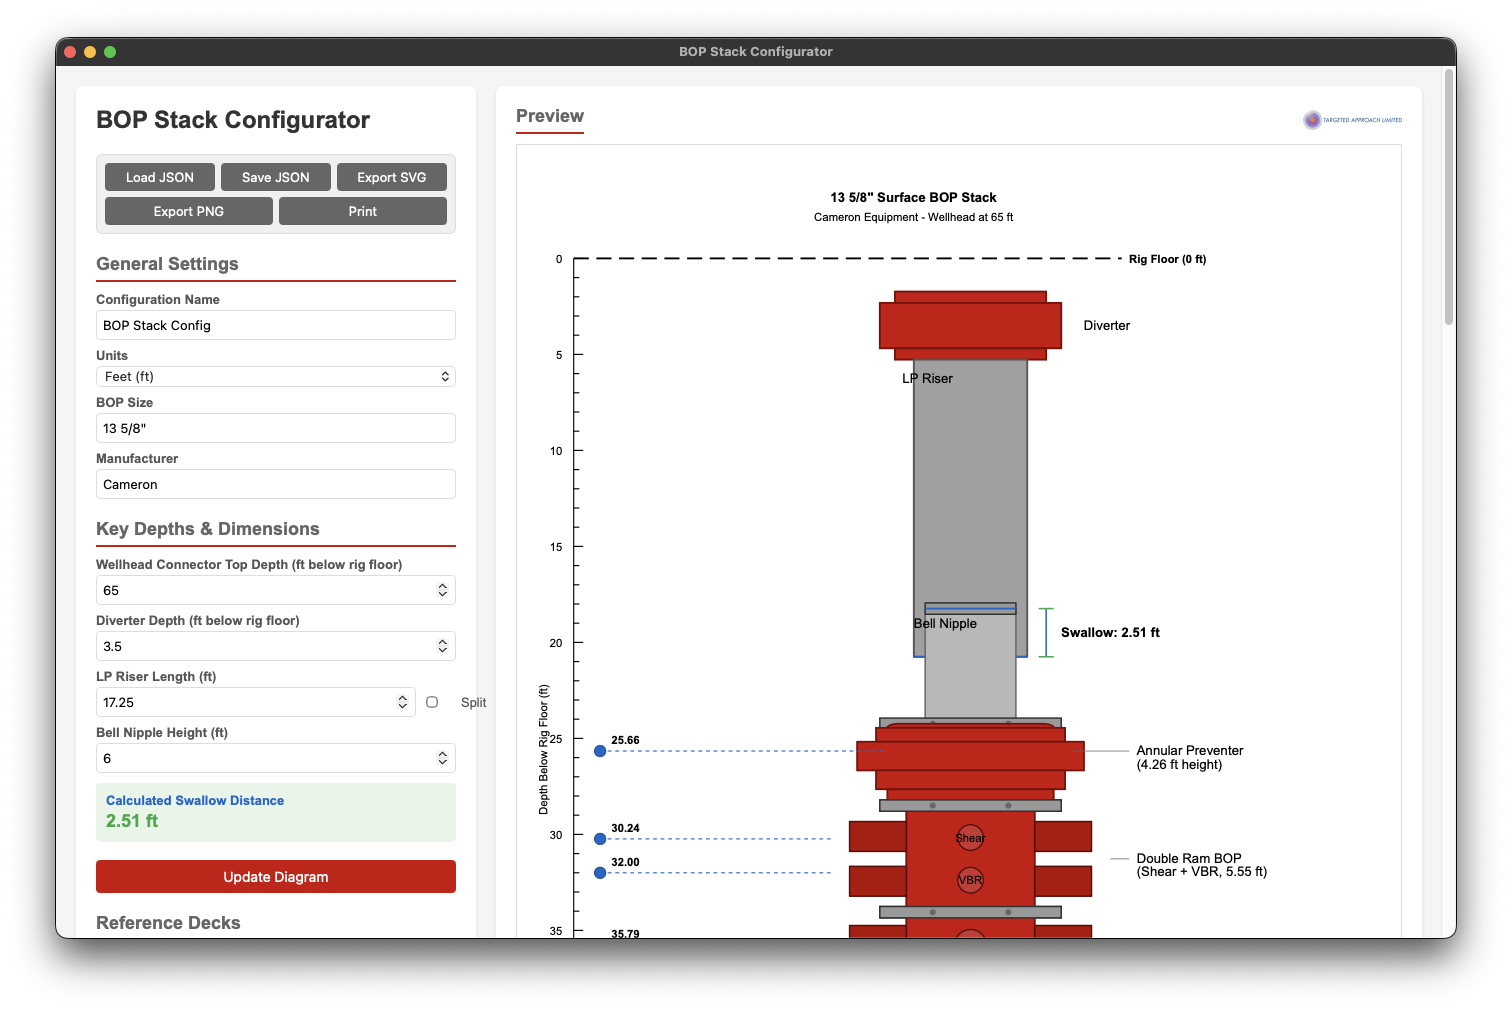Increment the Wellhead Connector Top Depth stepper
Image resolution: width=1512 pixels, height=1012 pixels.
coord(443,586)
